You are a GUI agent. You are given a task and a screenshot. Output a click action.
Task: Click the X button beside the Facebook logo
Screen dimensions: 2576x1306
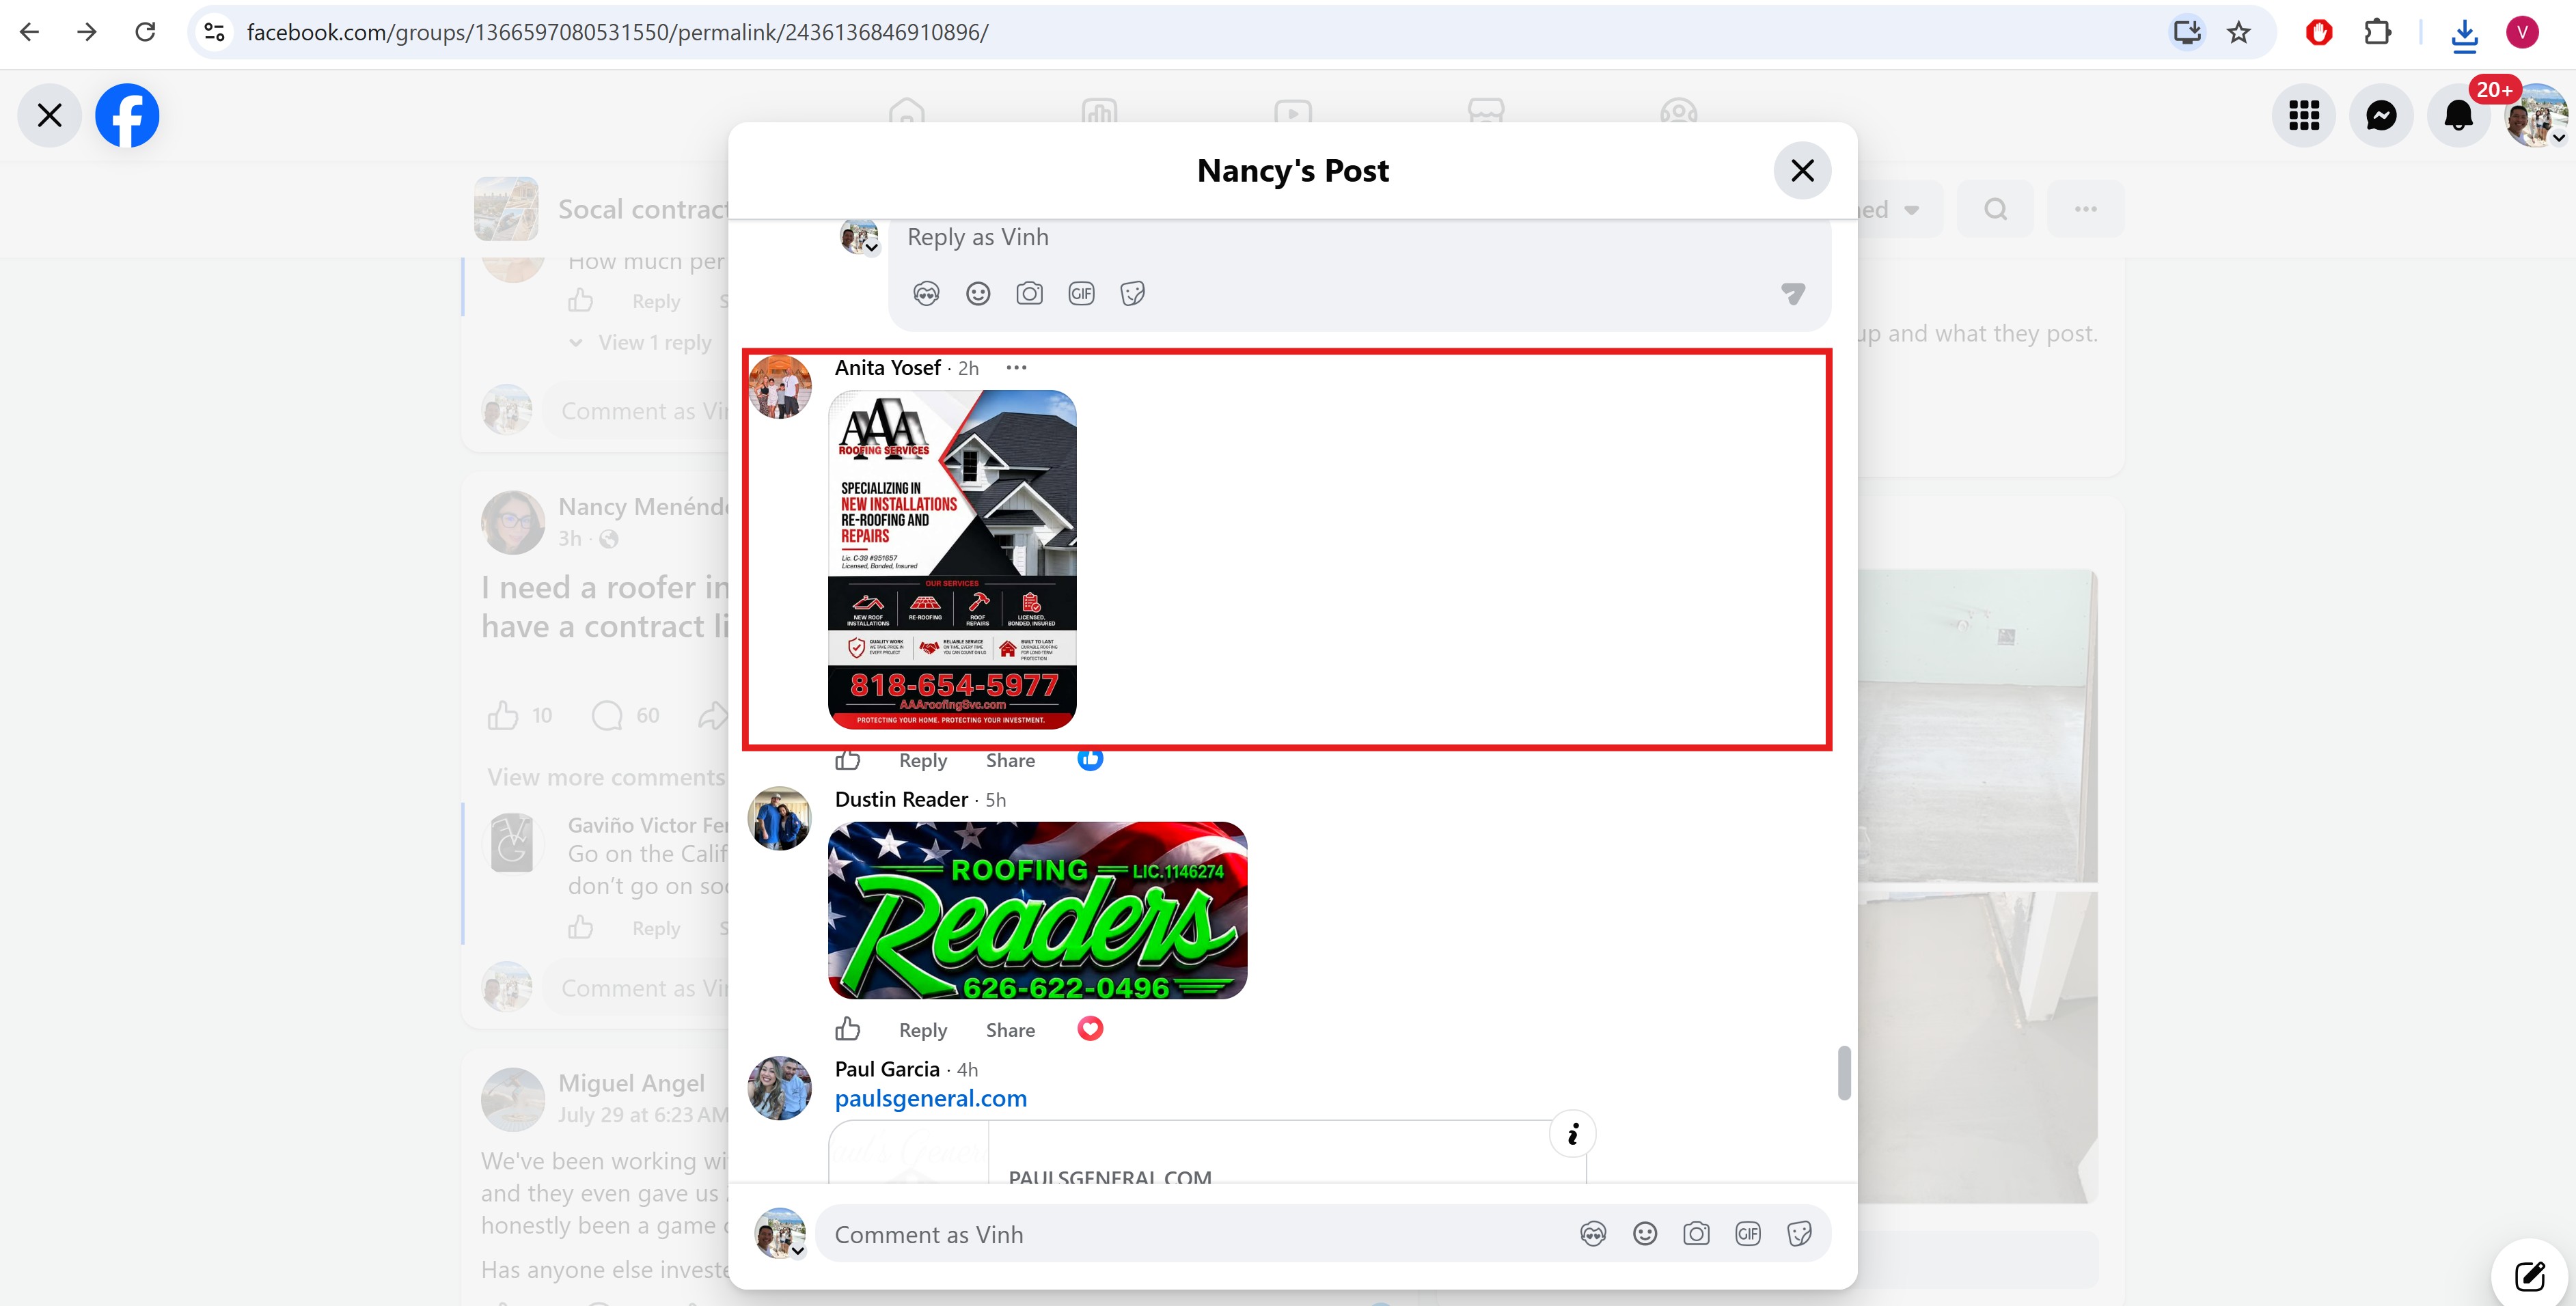(x=49, y=115)
